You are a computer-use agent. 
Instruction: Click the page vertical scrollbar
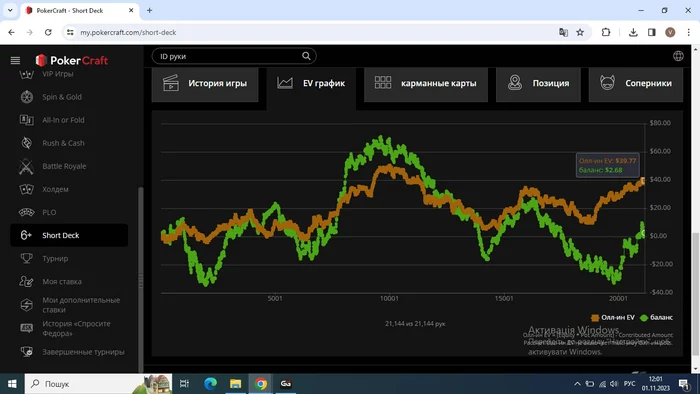(696, 294)
